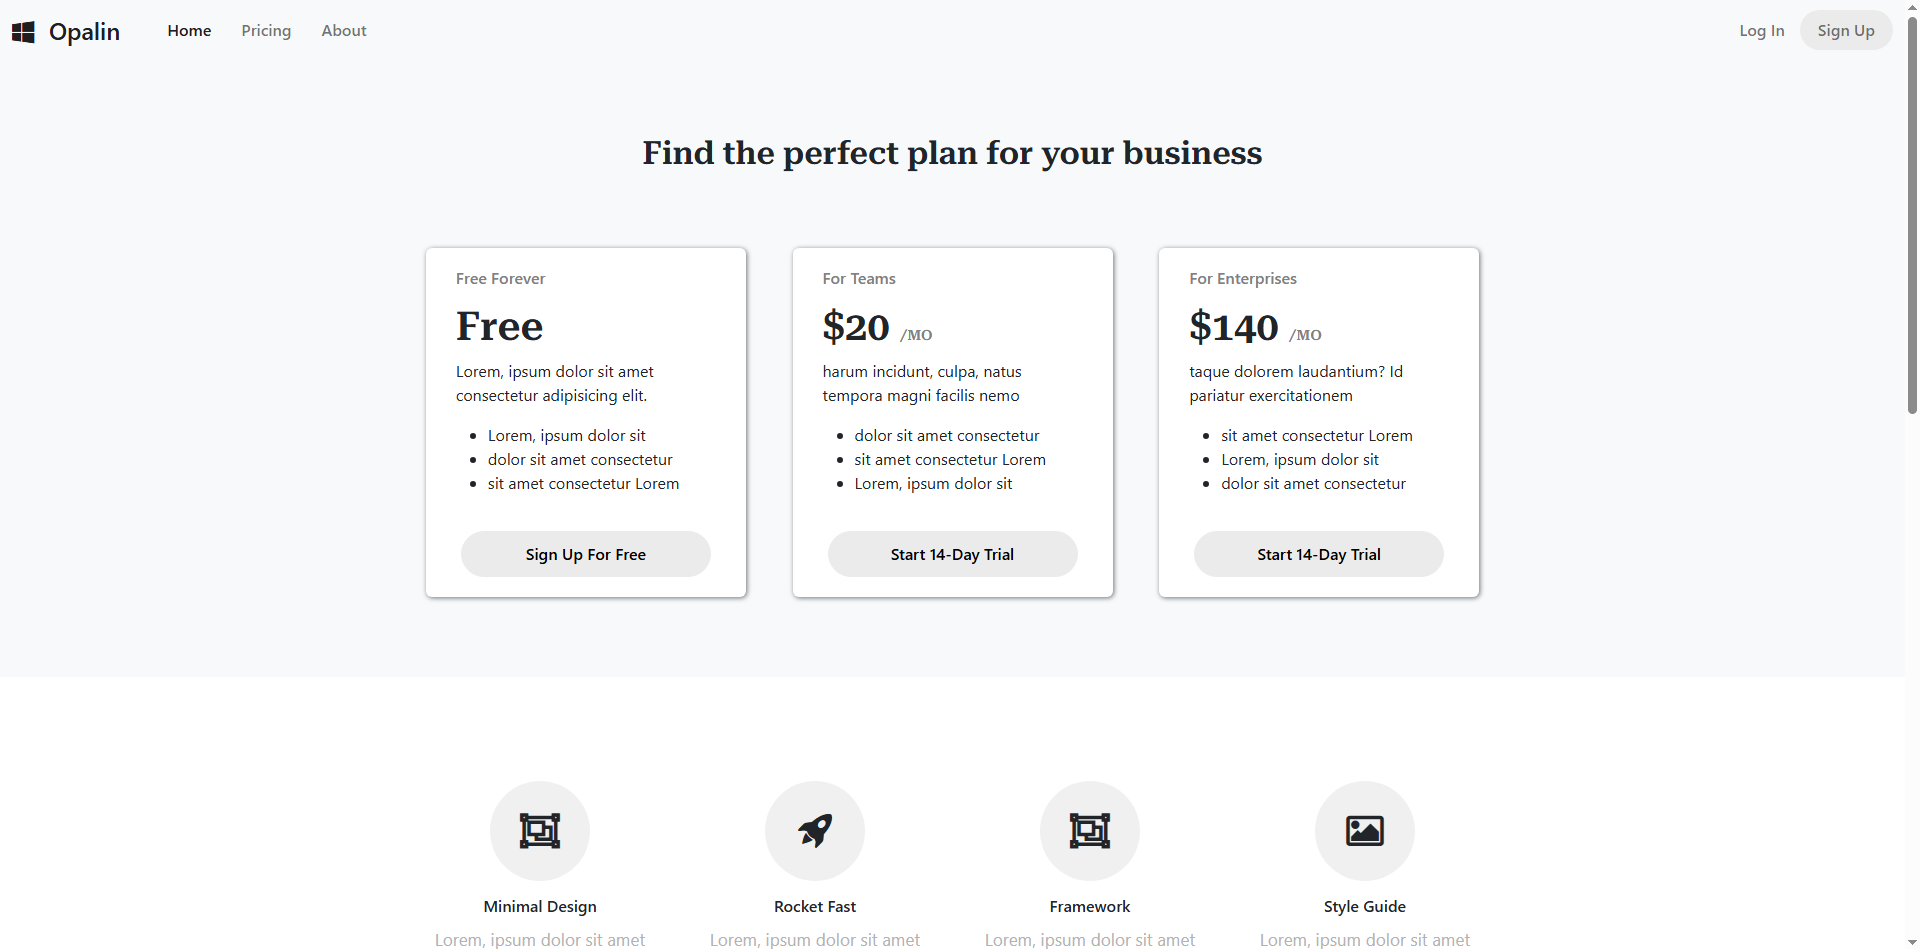Click the scrollbar down arrow
Viewport: 1920px width, 949px height.
1912,942
